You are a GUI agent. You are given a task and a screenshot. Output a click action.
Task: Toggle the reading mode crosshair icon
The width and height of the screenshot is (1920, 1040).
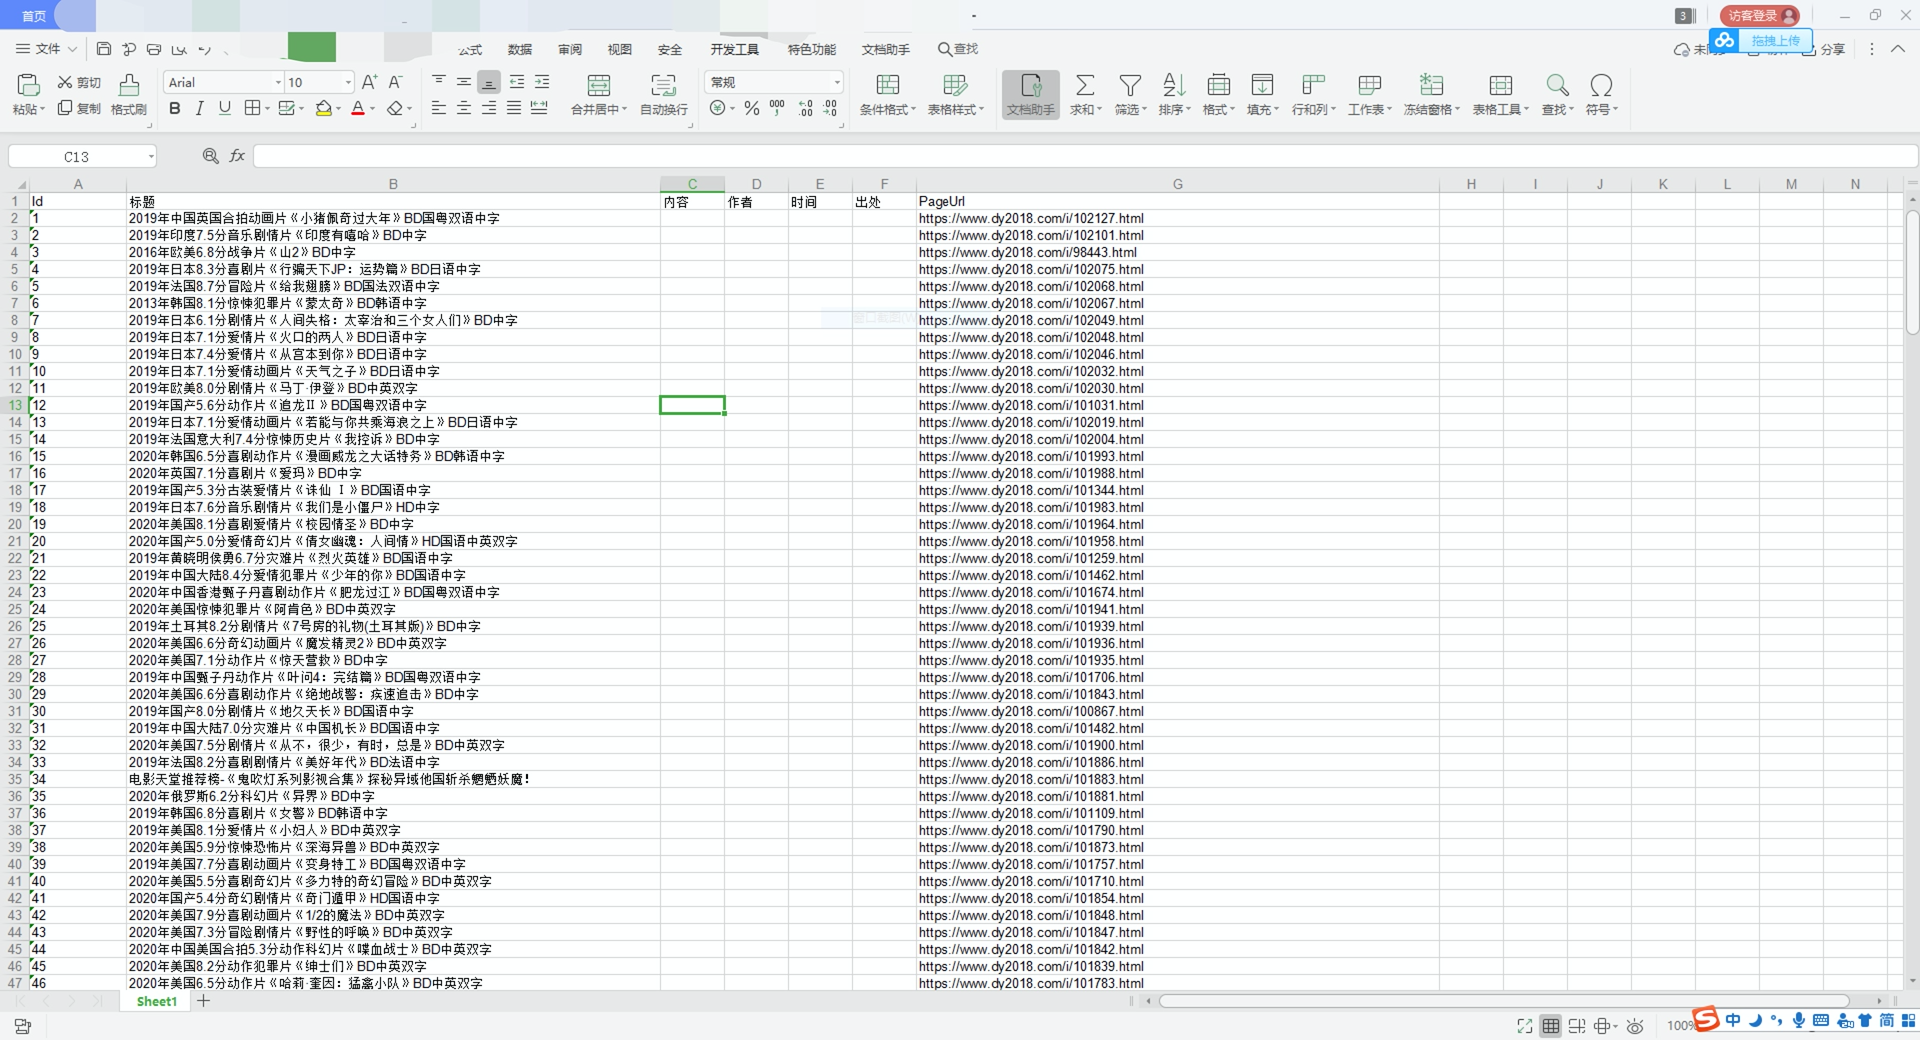(1602, 1026)
